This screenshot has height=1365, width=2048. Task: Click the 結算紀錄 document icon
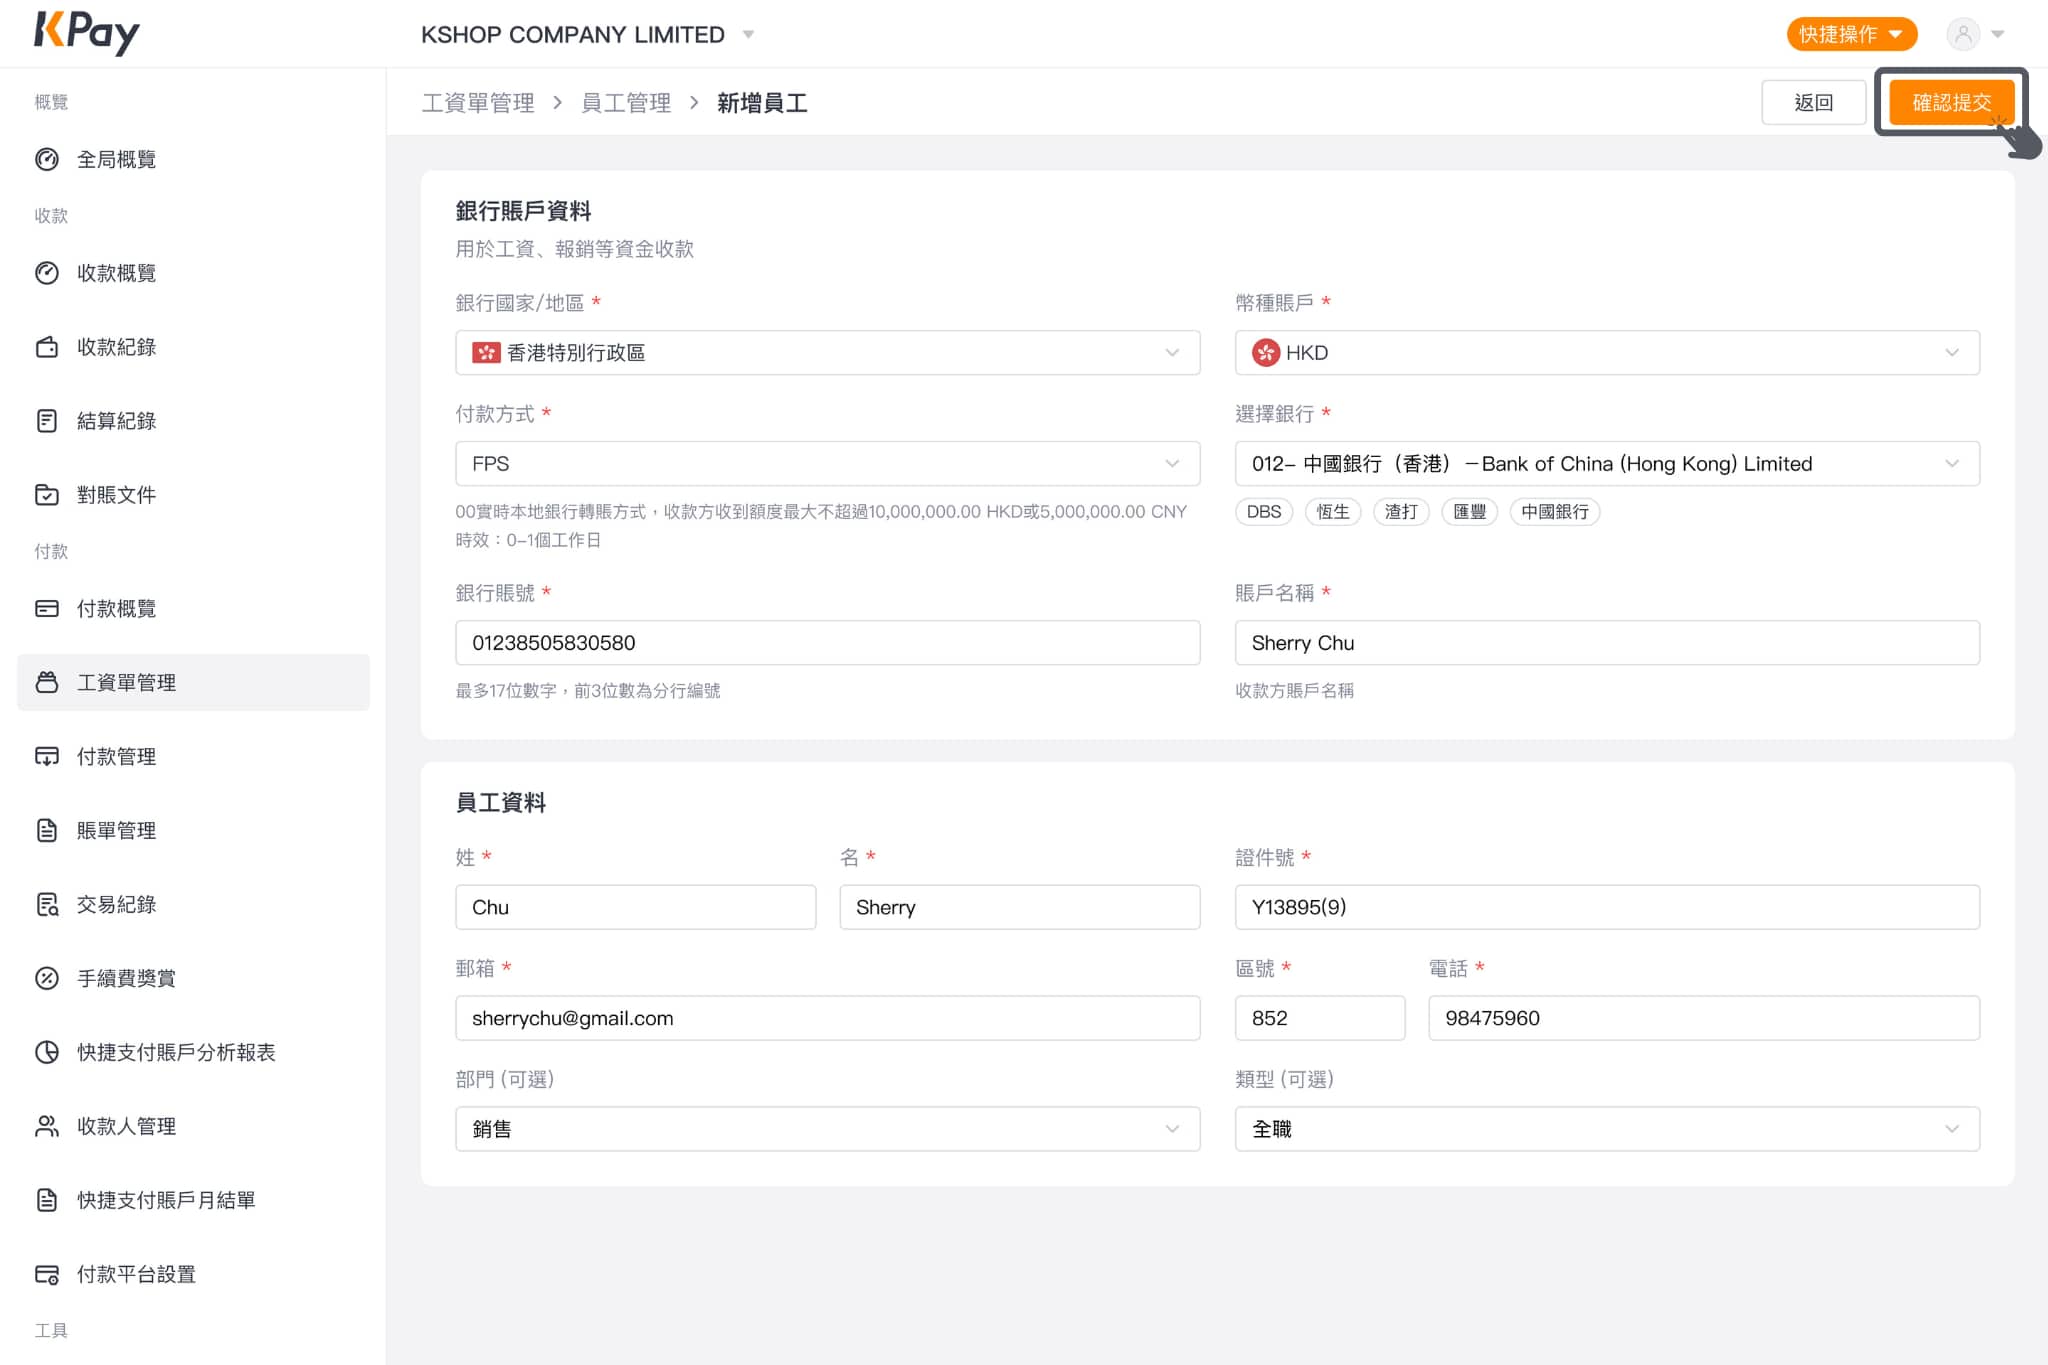point(47,421)
